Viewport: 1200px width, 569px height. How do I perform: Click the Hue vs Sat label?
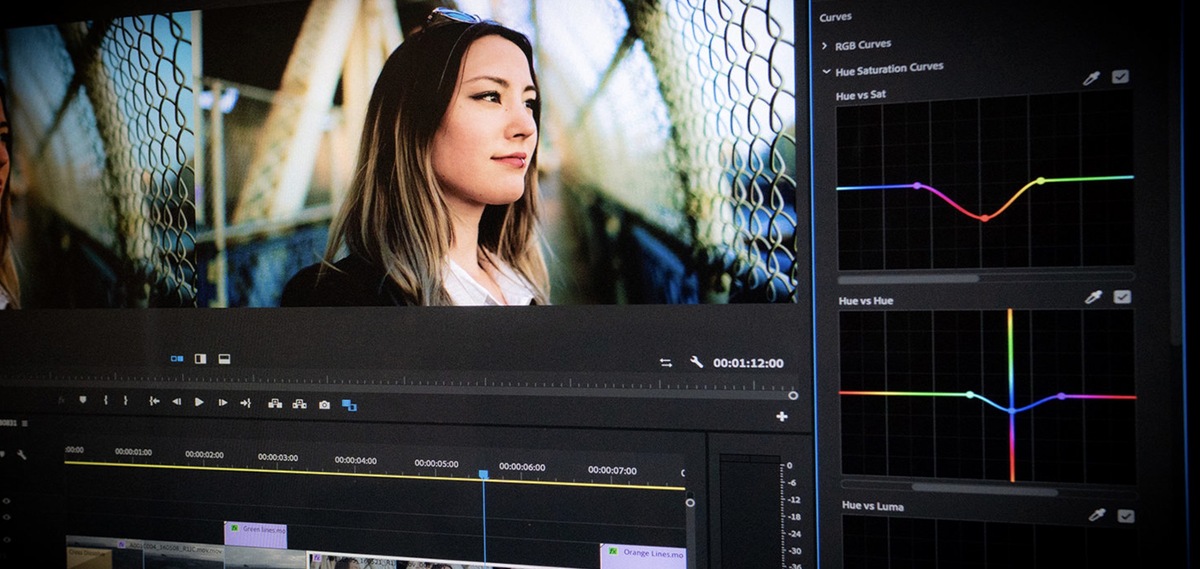tap(860, 95)
